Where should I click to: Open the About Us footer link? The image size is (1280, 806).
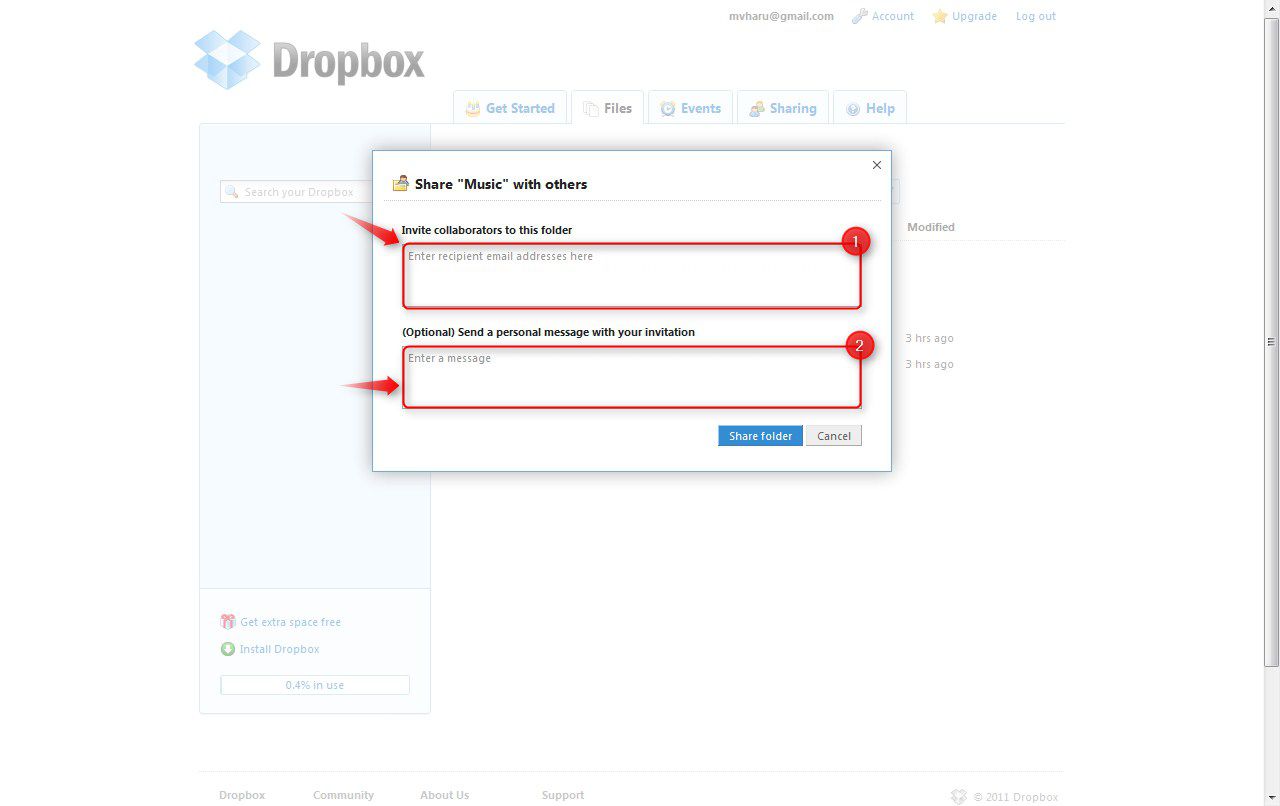(x=444, y=795)
